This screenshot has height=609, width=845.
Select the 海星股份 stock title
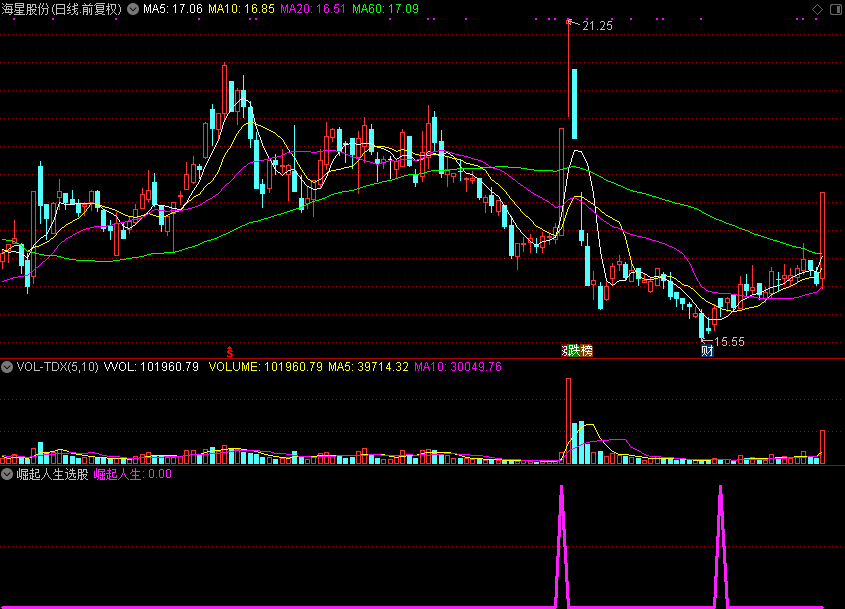[62, 9]
